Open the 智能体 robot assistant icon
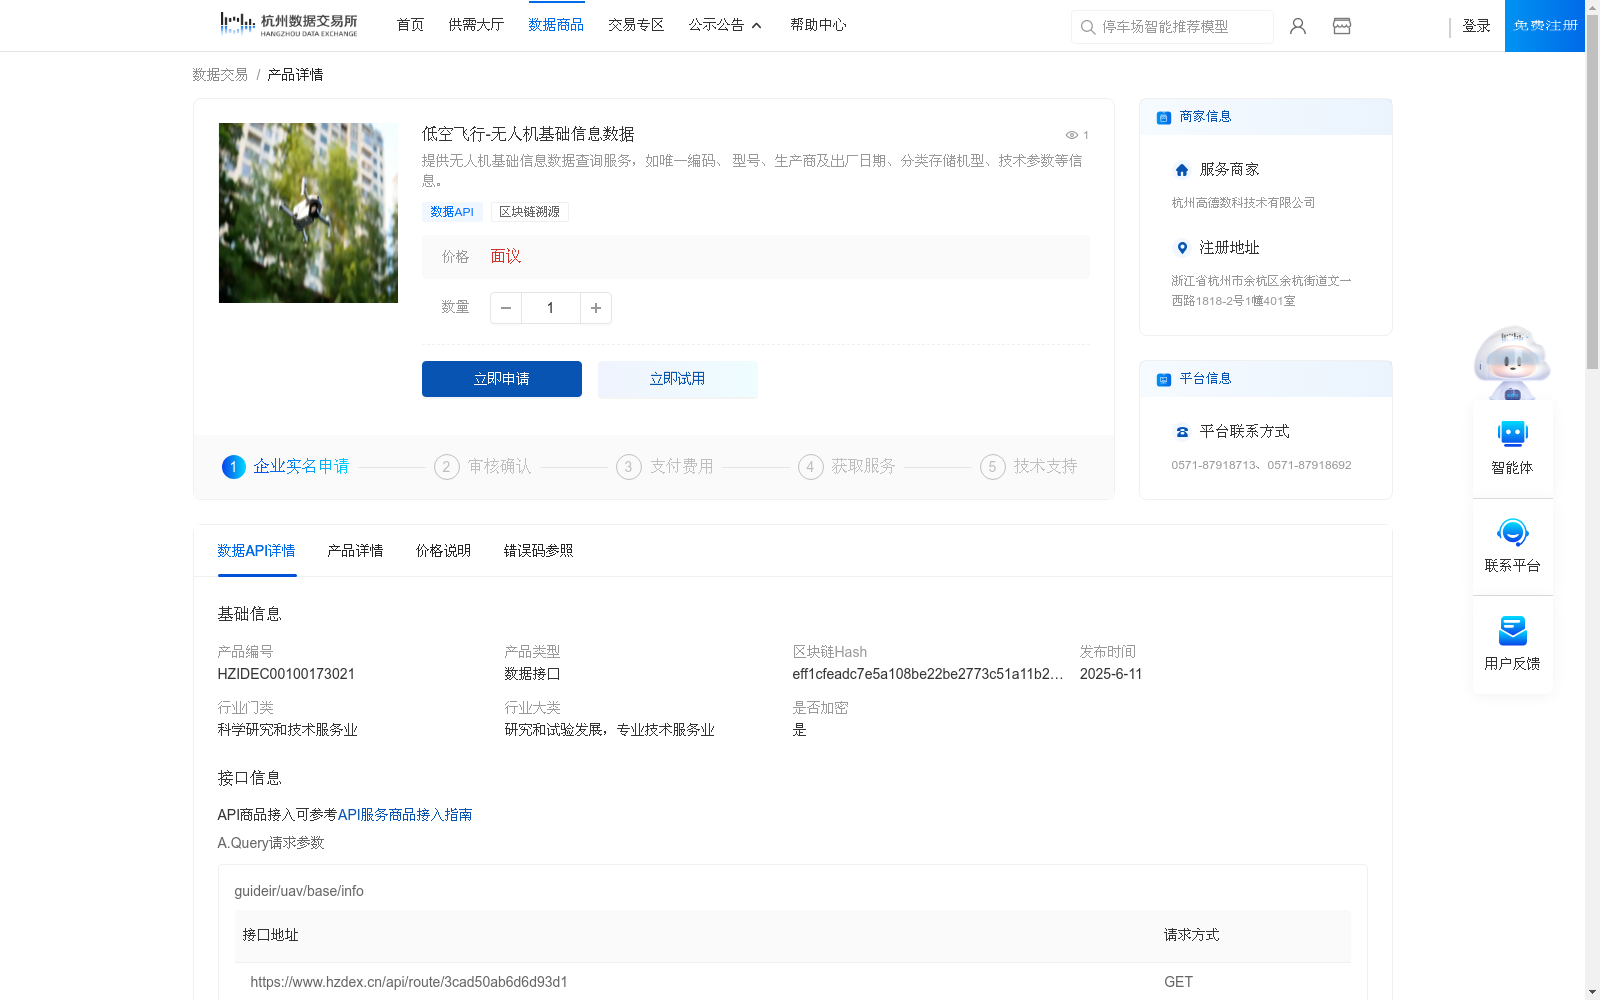Viewport: 1600px width, 1000px height. pos(1512,434)
